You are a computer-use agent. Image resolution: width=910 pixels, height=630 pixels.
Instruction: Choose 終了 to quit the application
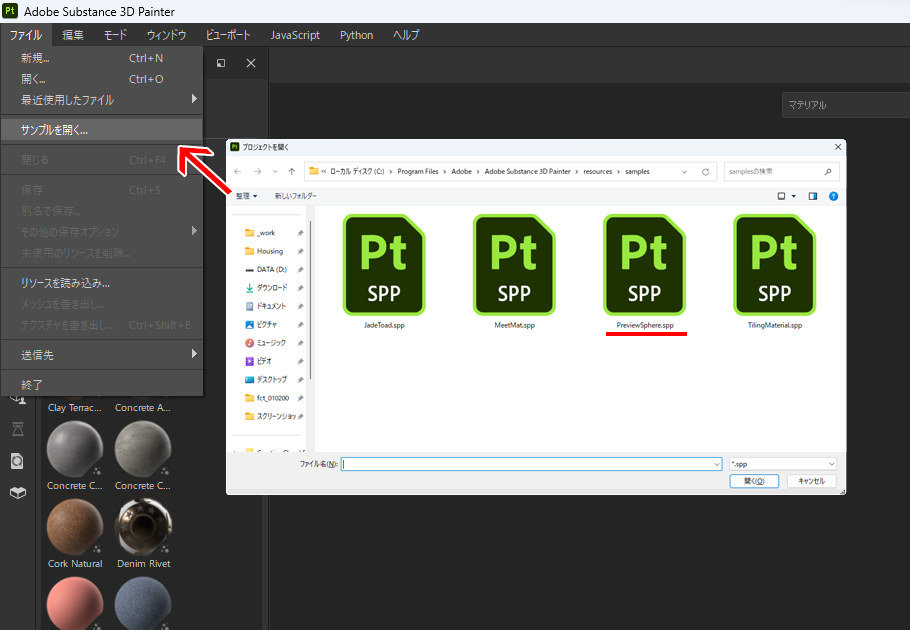coord(102,385)
